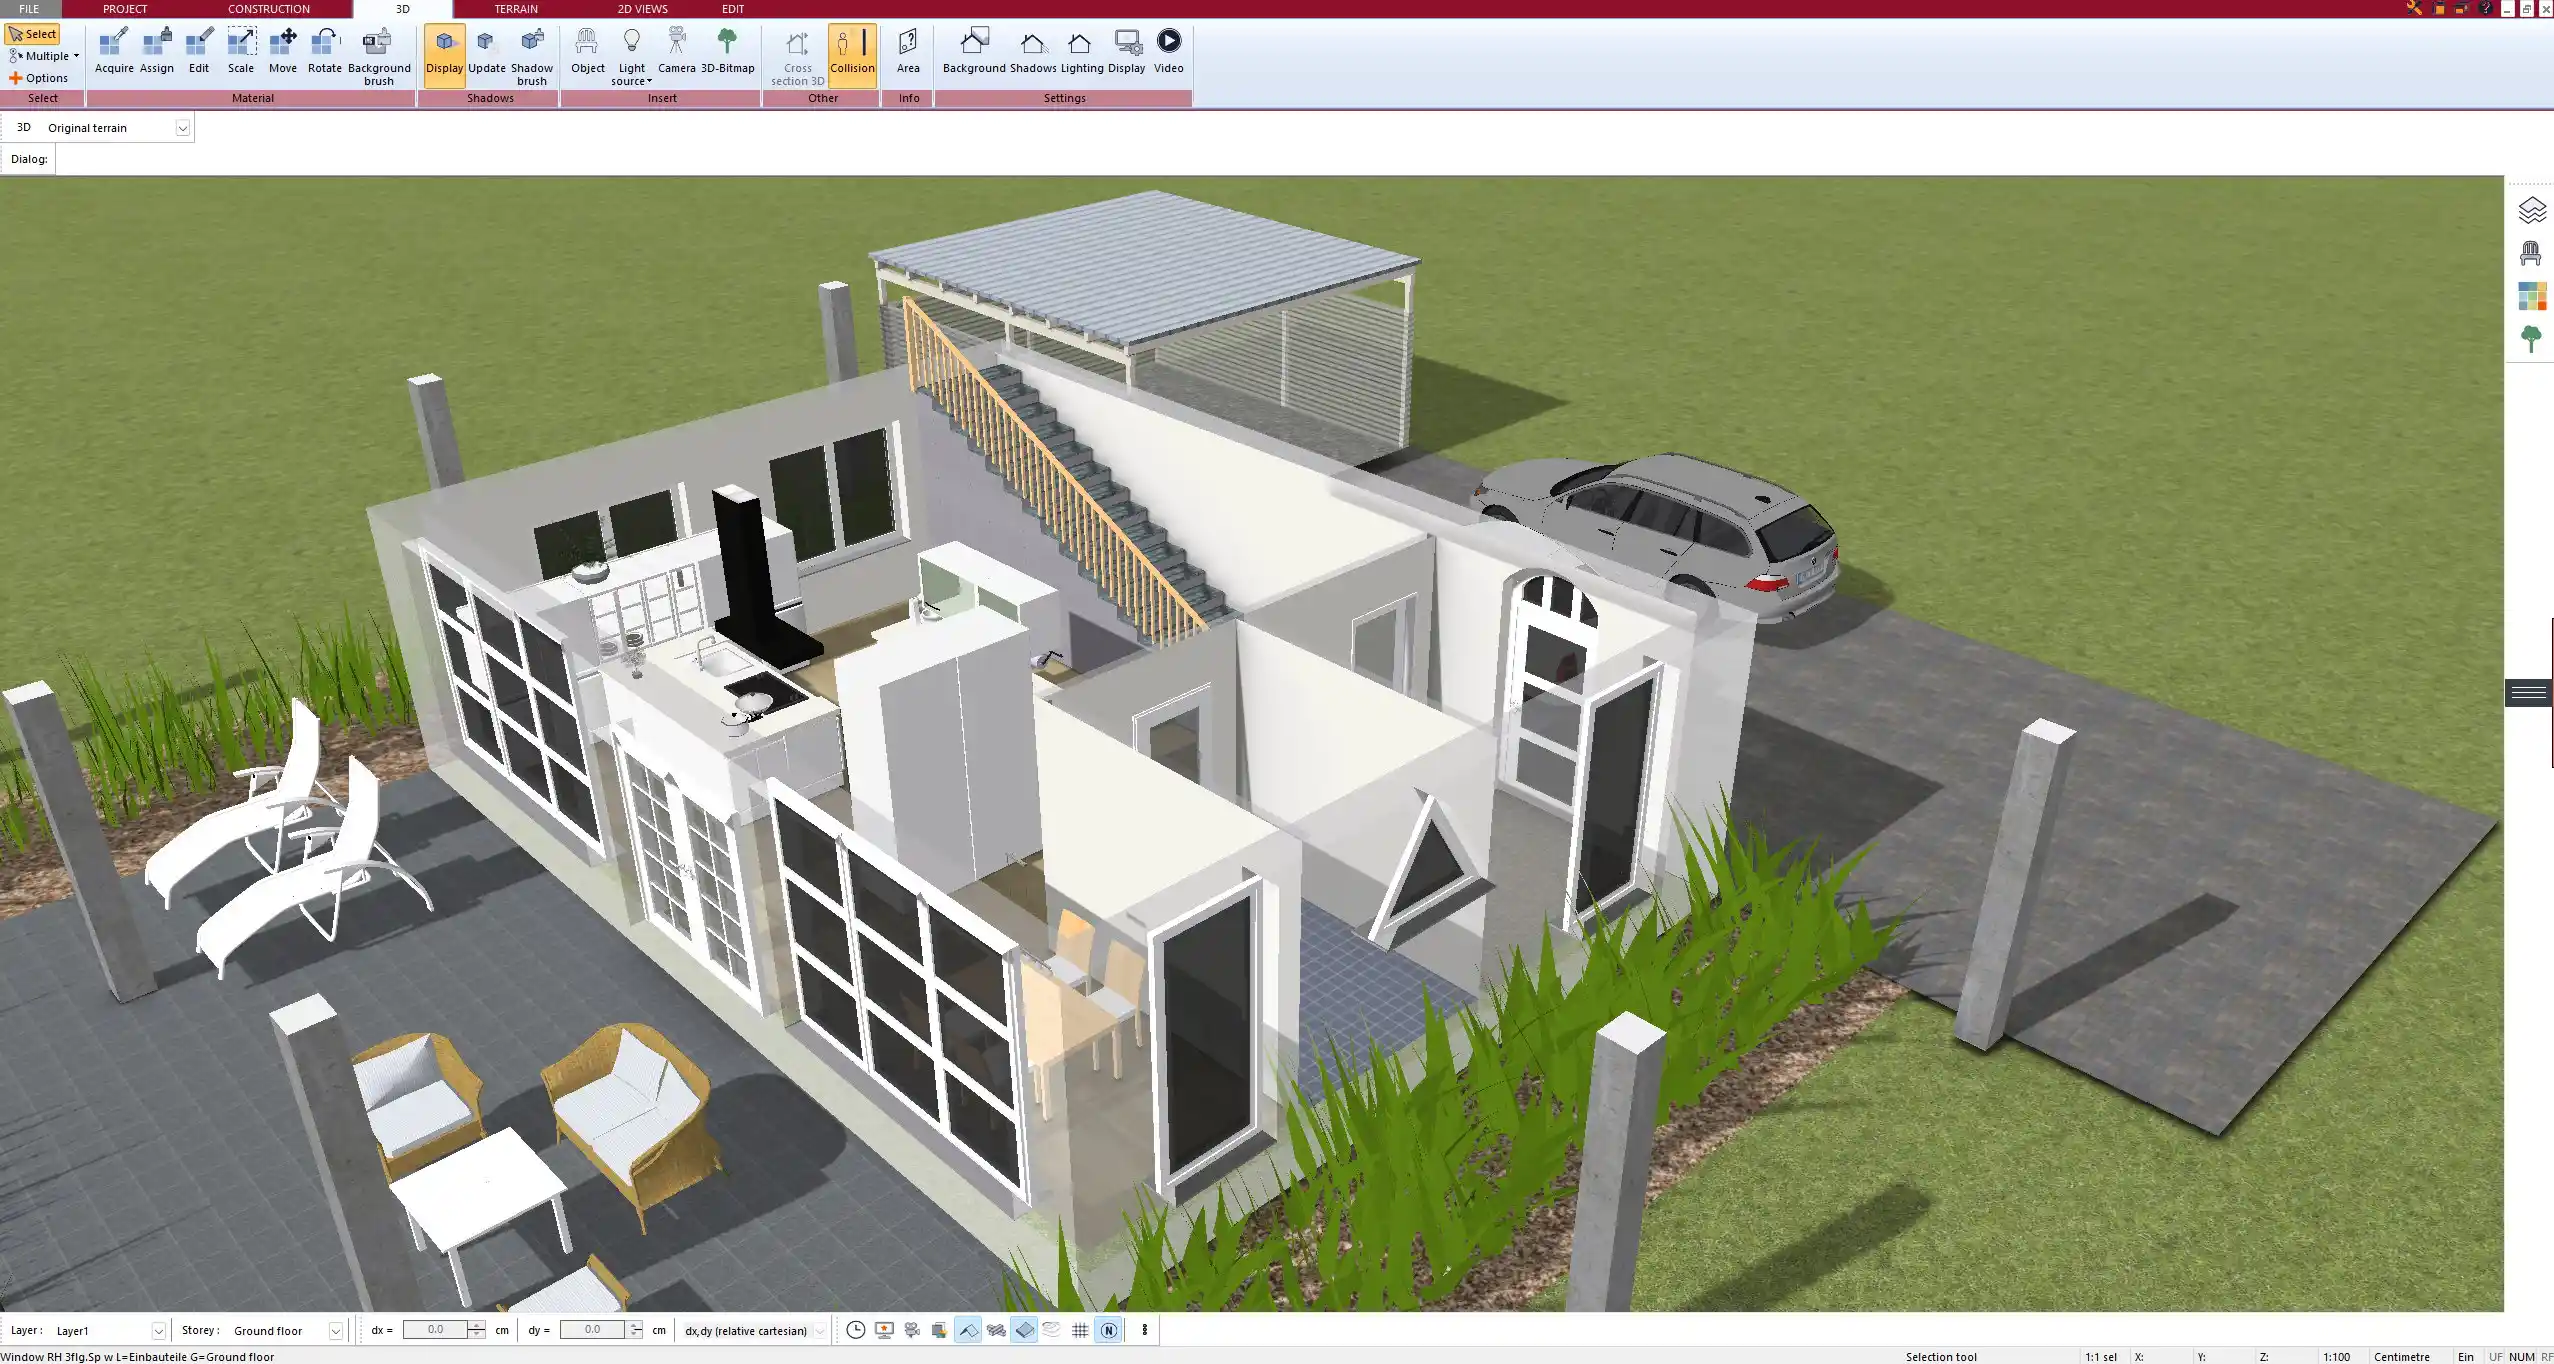Expand the Storey dropdown showing Ground floor
Viewport: 2554px width, 1364px height.
coord(335,1330)
